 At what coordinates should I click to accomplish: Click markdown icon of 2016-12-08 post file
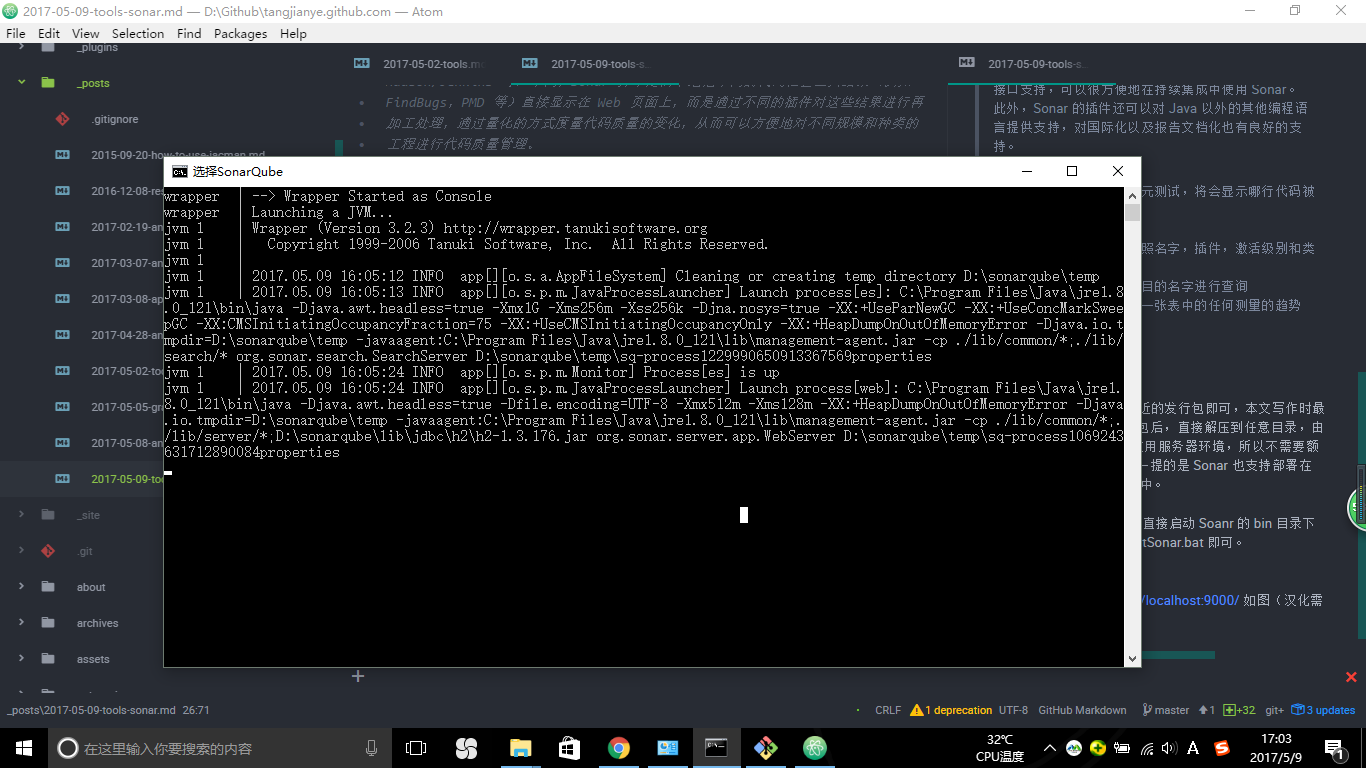click(x=62, y=191)
